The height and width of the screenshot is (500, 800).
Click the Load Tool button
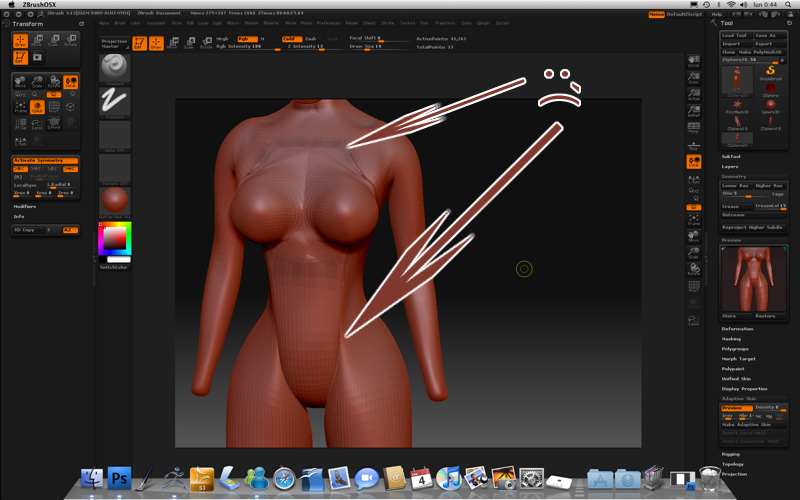coord(736,35)
